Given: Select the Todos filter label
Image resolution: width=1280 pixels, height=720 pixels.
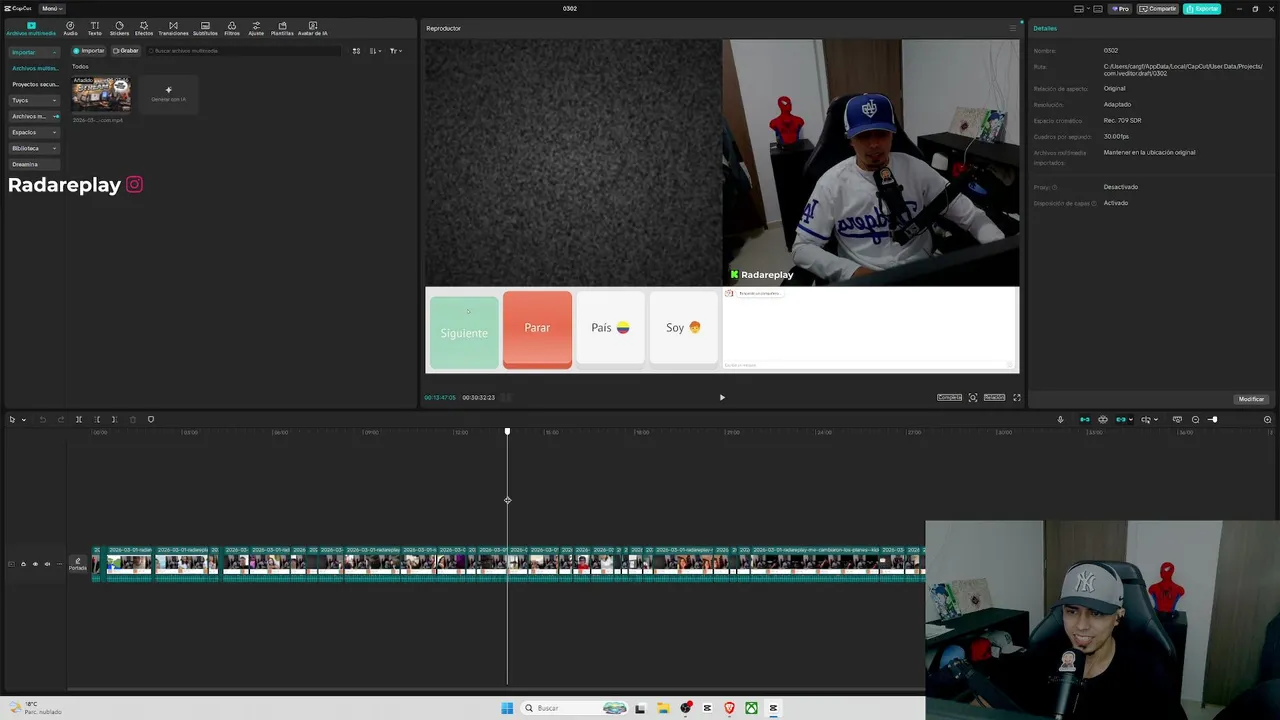Looking at the screenshot, I should 80,67.
